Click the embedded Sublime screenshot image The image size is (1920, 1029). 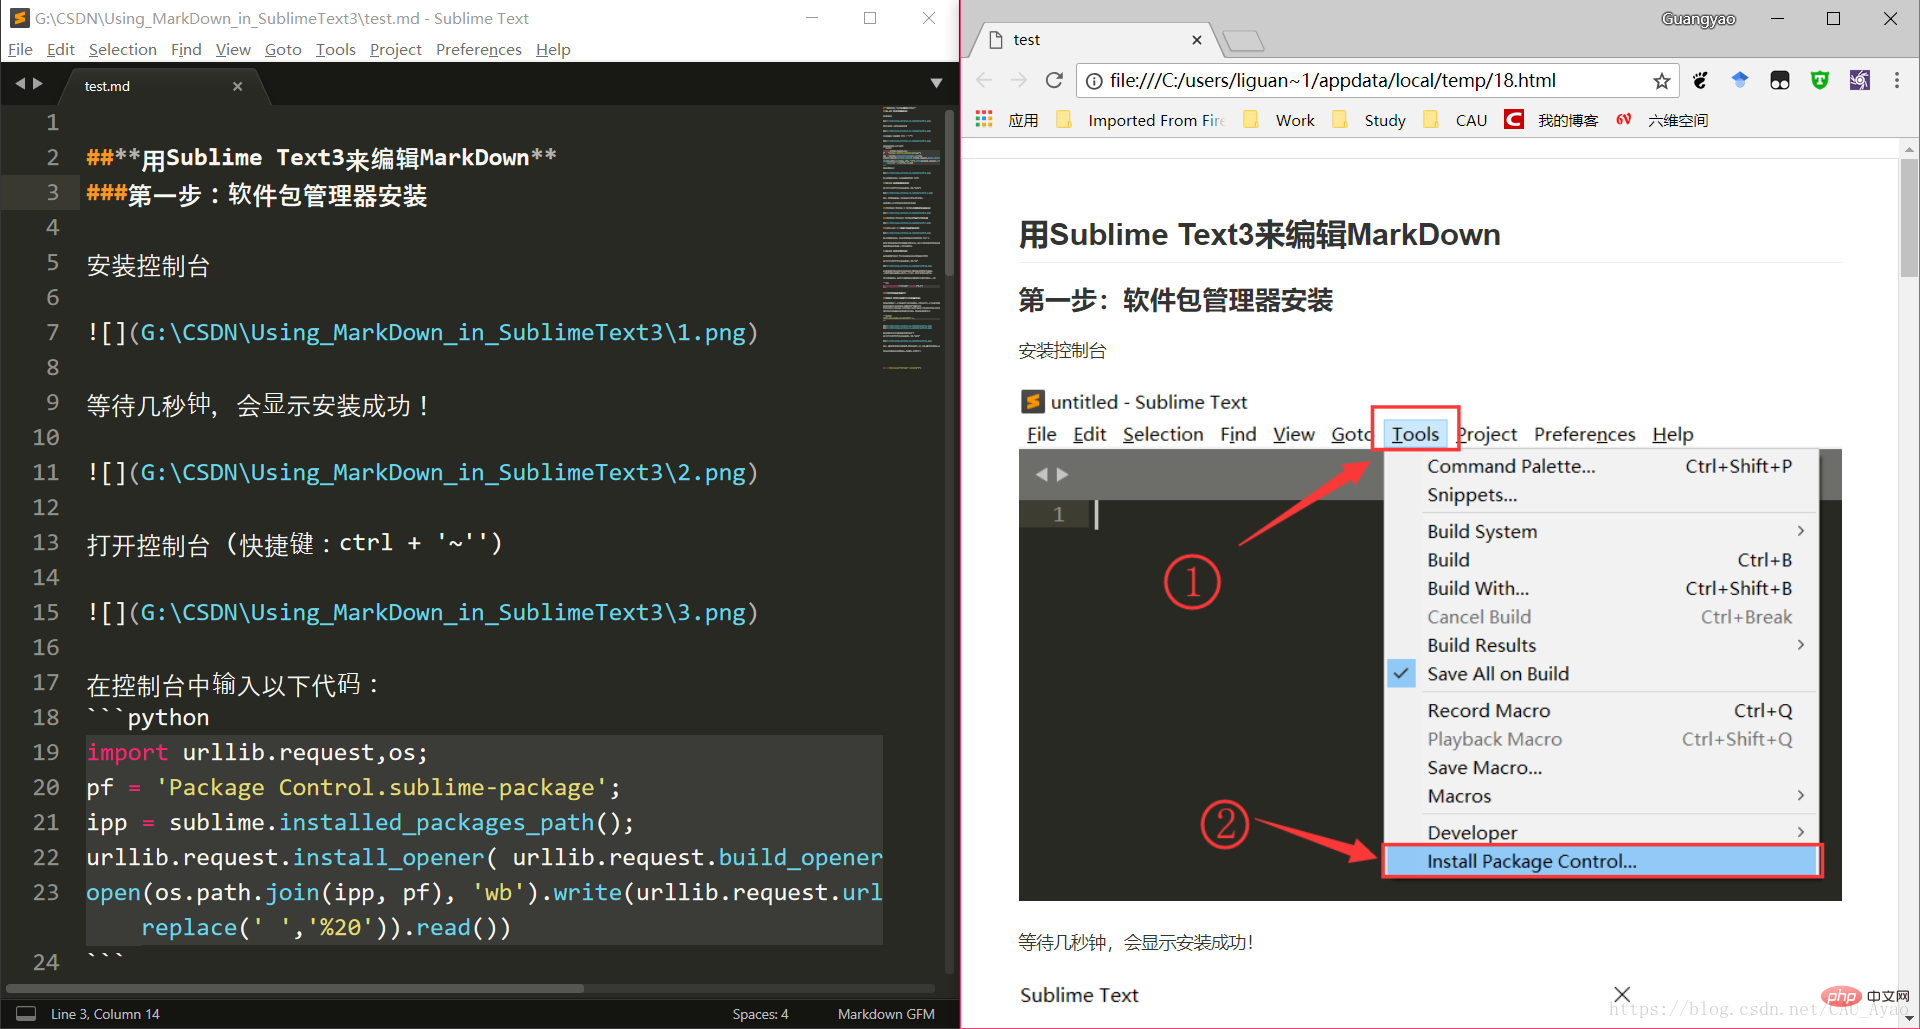pyautogui.click(x=1430, y=645)
